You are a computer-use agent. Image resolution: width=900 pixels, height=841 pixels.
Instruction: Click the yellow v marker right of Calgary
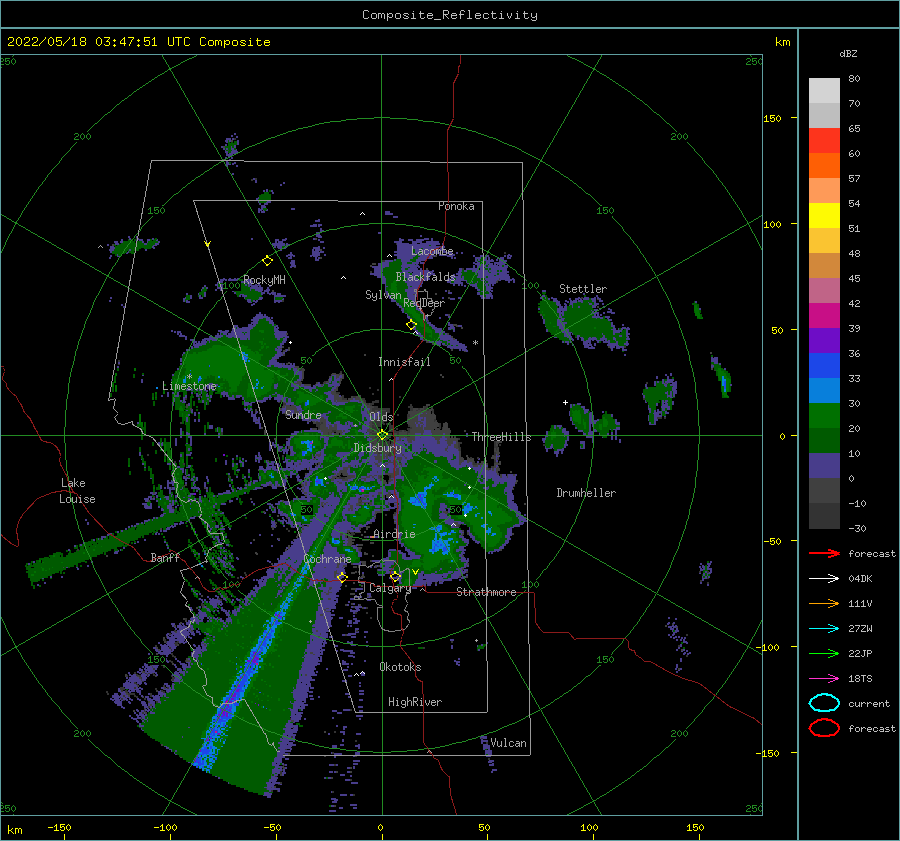point(415,572)
